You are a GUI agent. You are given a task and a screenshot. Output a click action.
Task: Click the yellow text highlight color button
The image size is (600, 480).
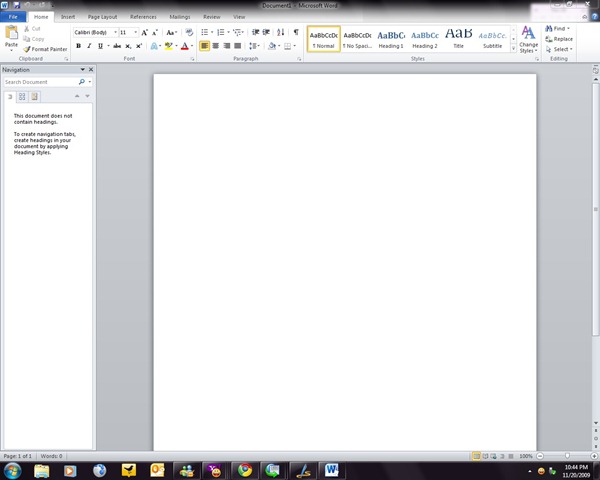(x=168, y=46)
